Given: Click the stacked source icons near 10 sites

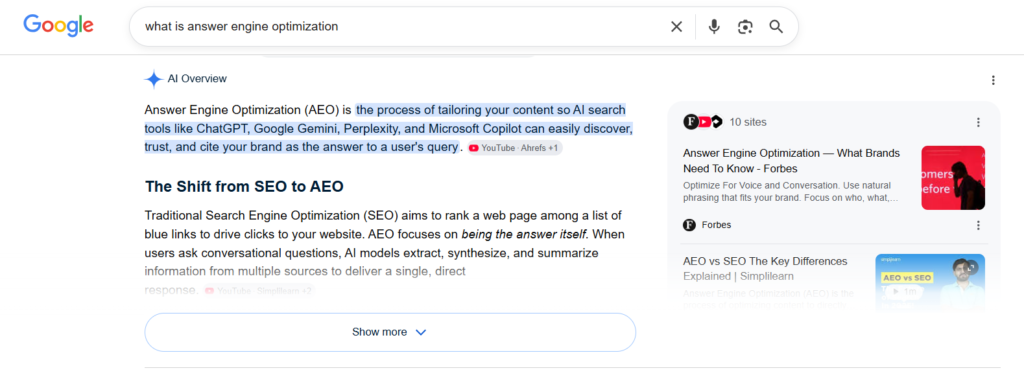Looking at the screenshot, I should click(703, 122).
